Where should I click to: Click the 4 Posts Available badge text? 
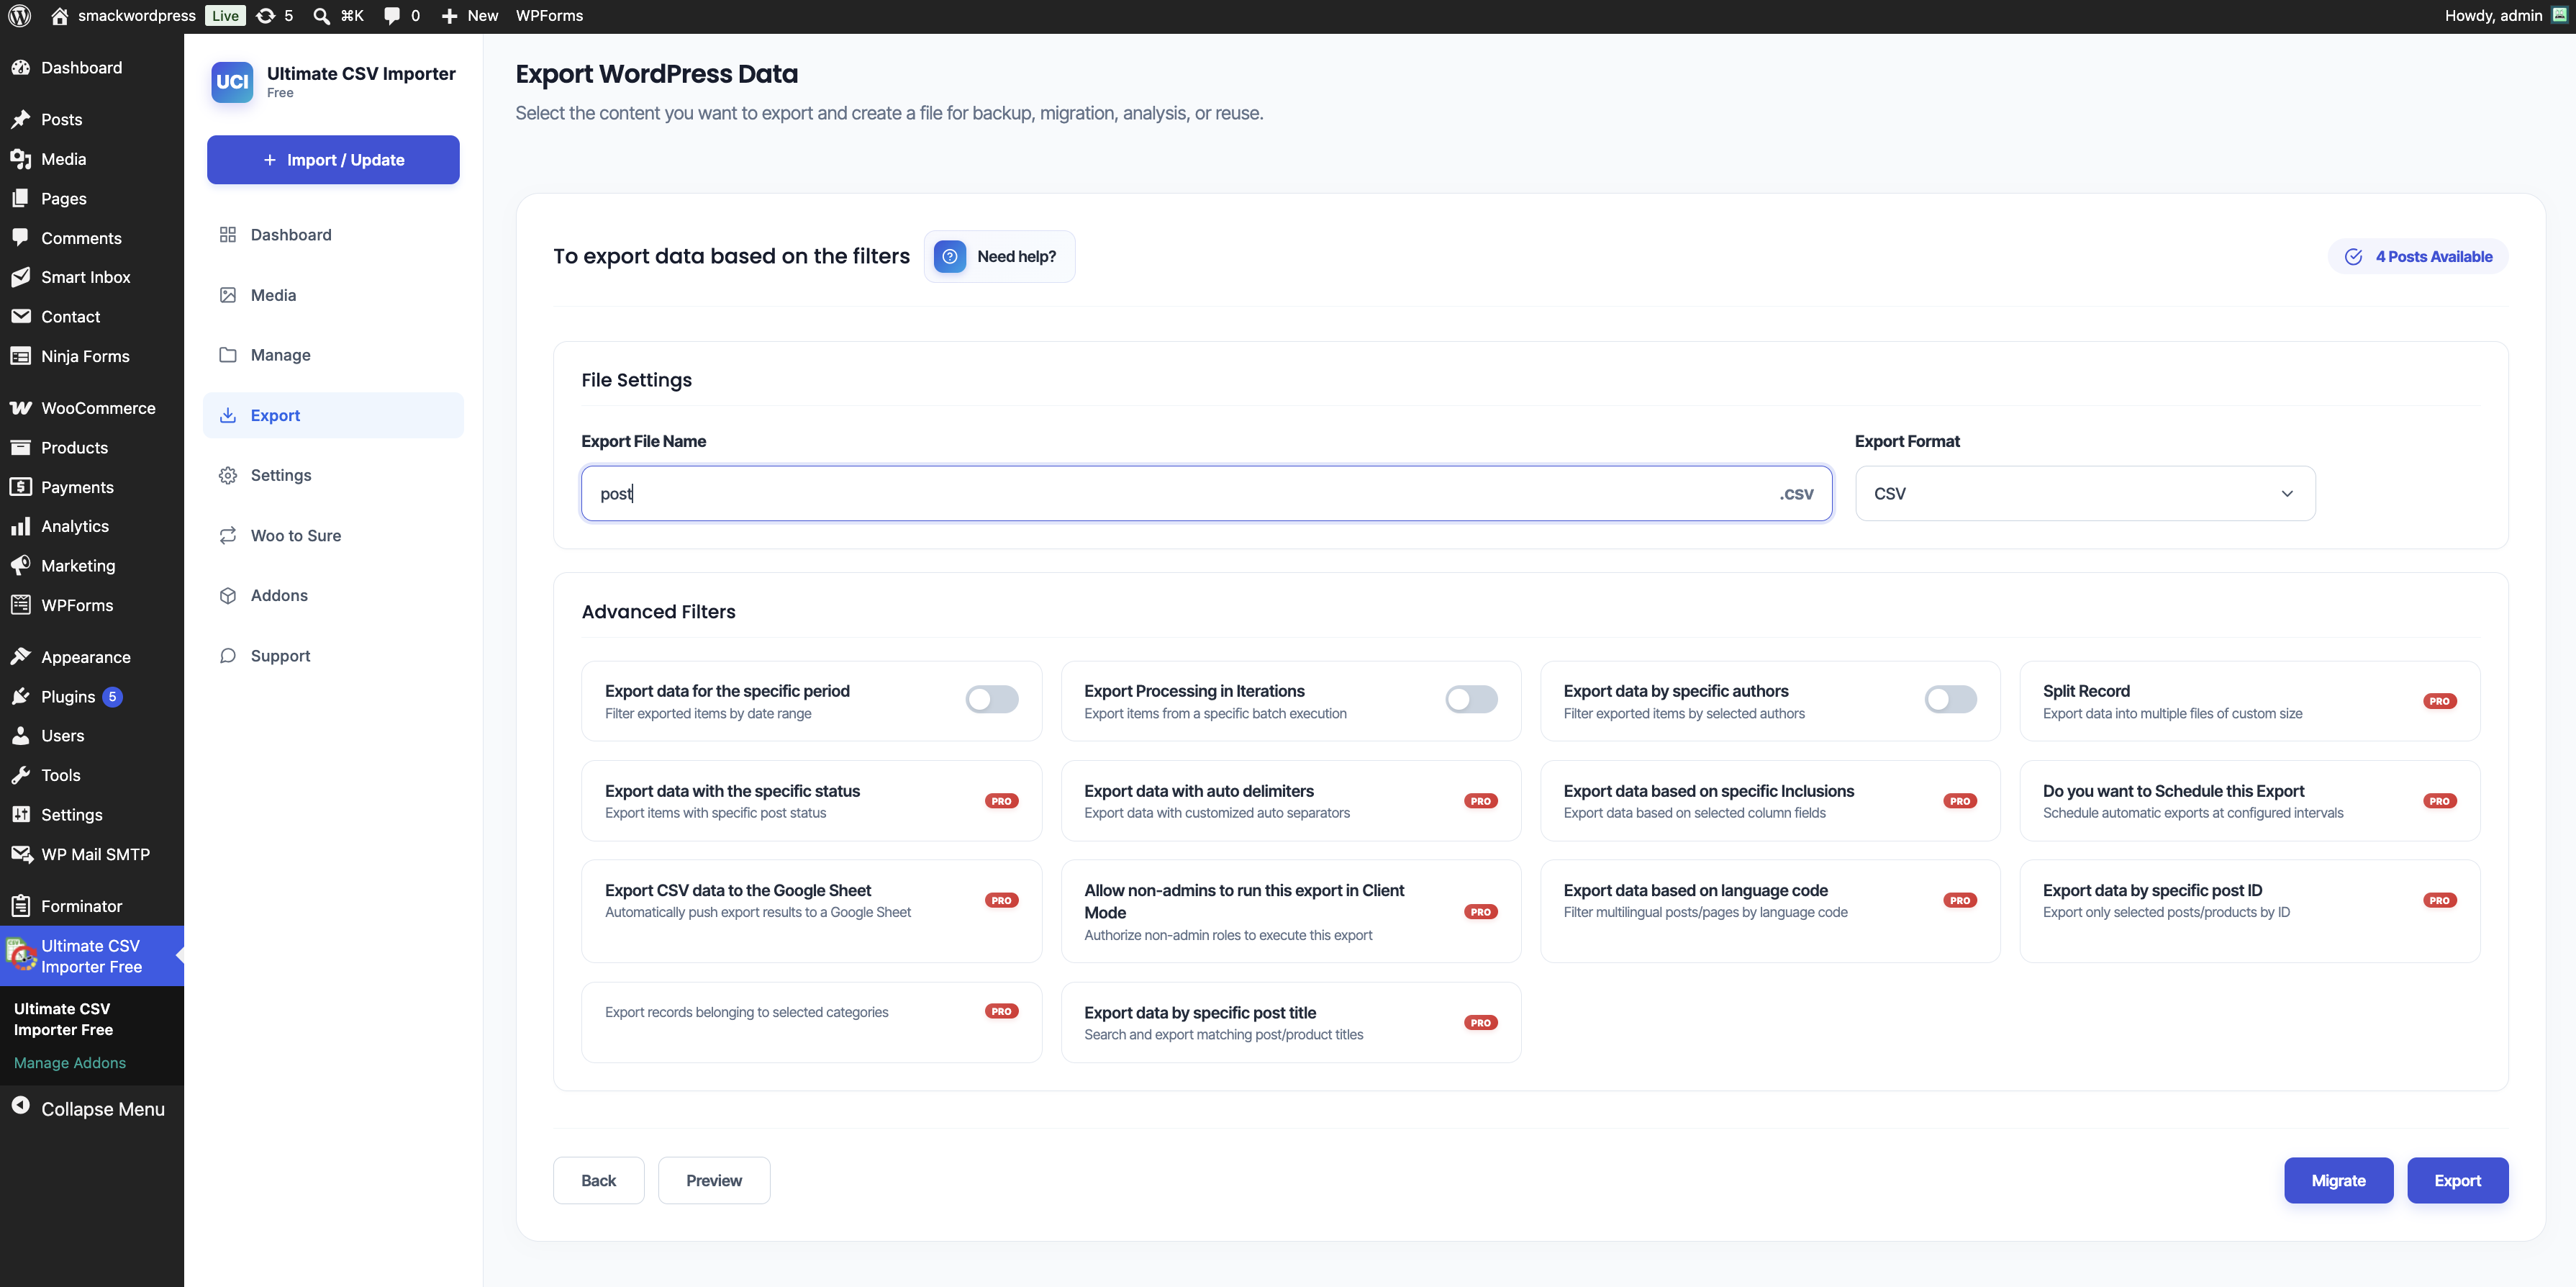tap(2434, 257)
